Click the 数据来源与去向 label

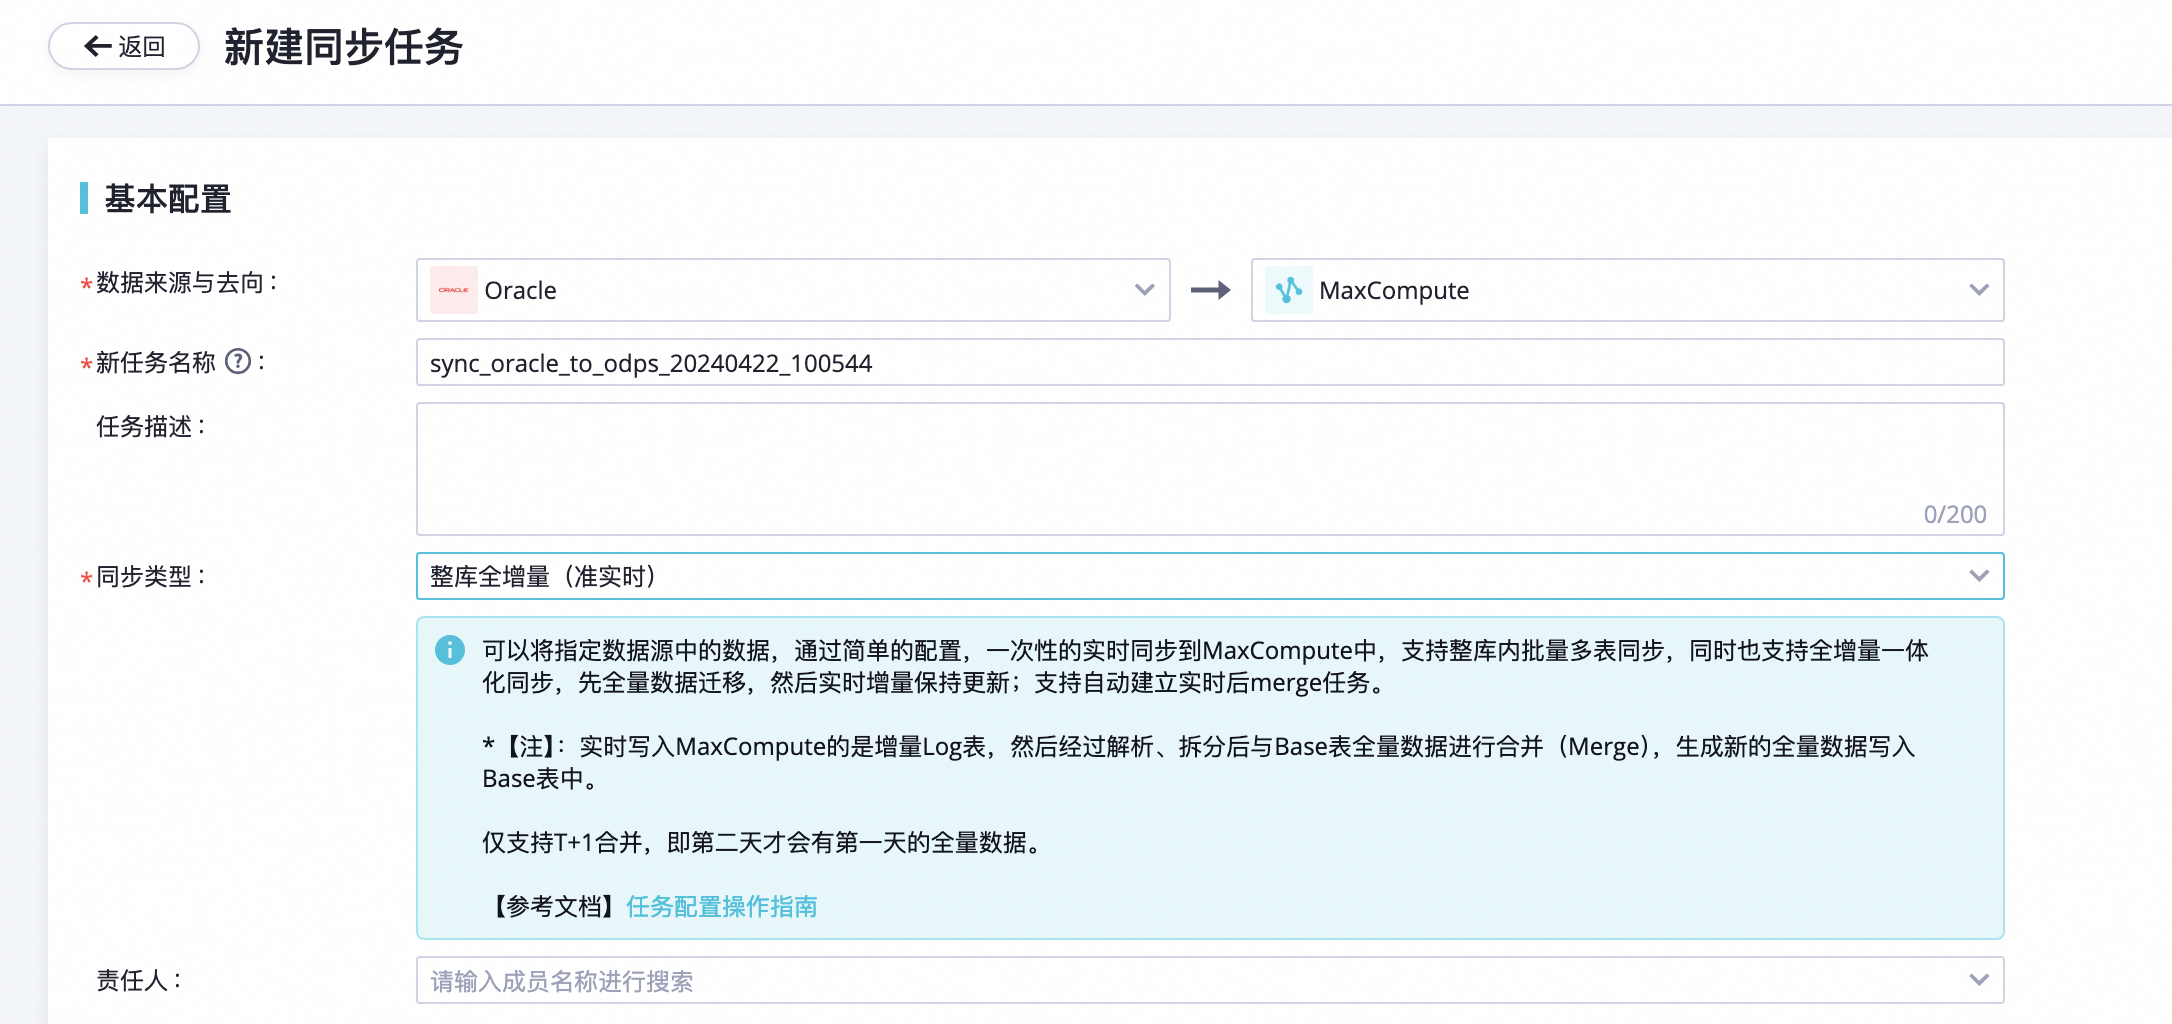(186, 283)
